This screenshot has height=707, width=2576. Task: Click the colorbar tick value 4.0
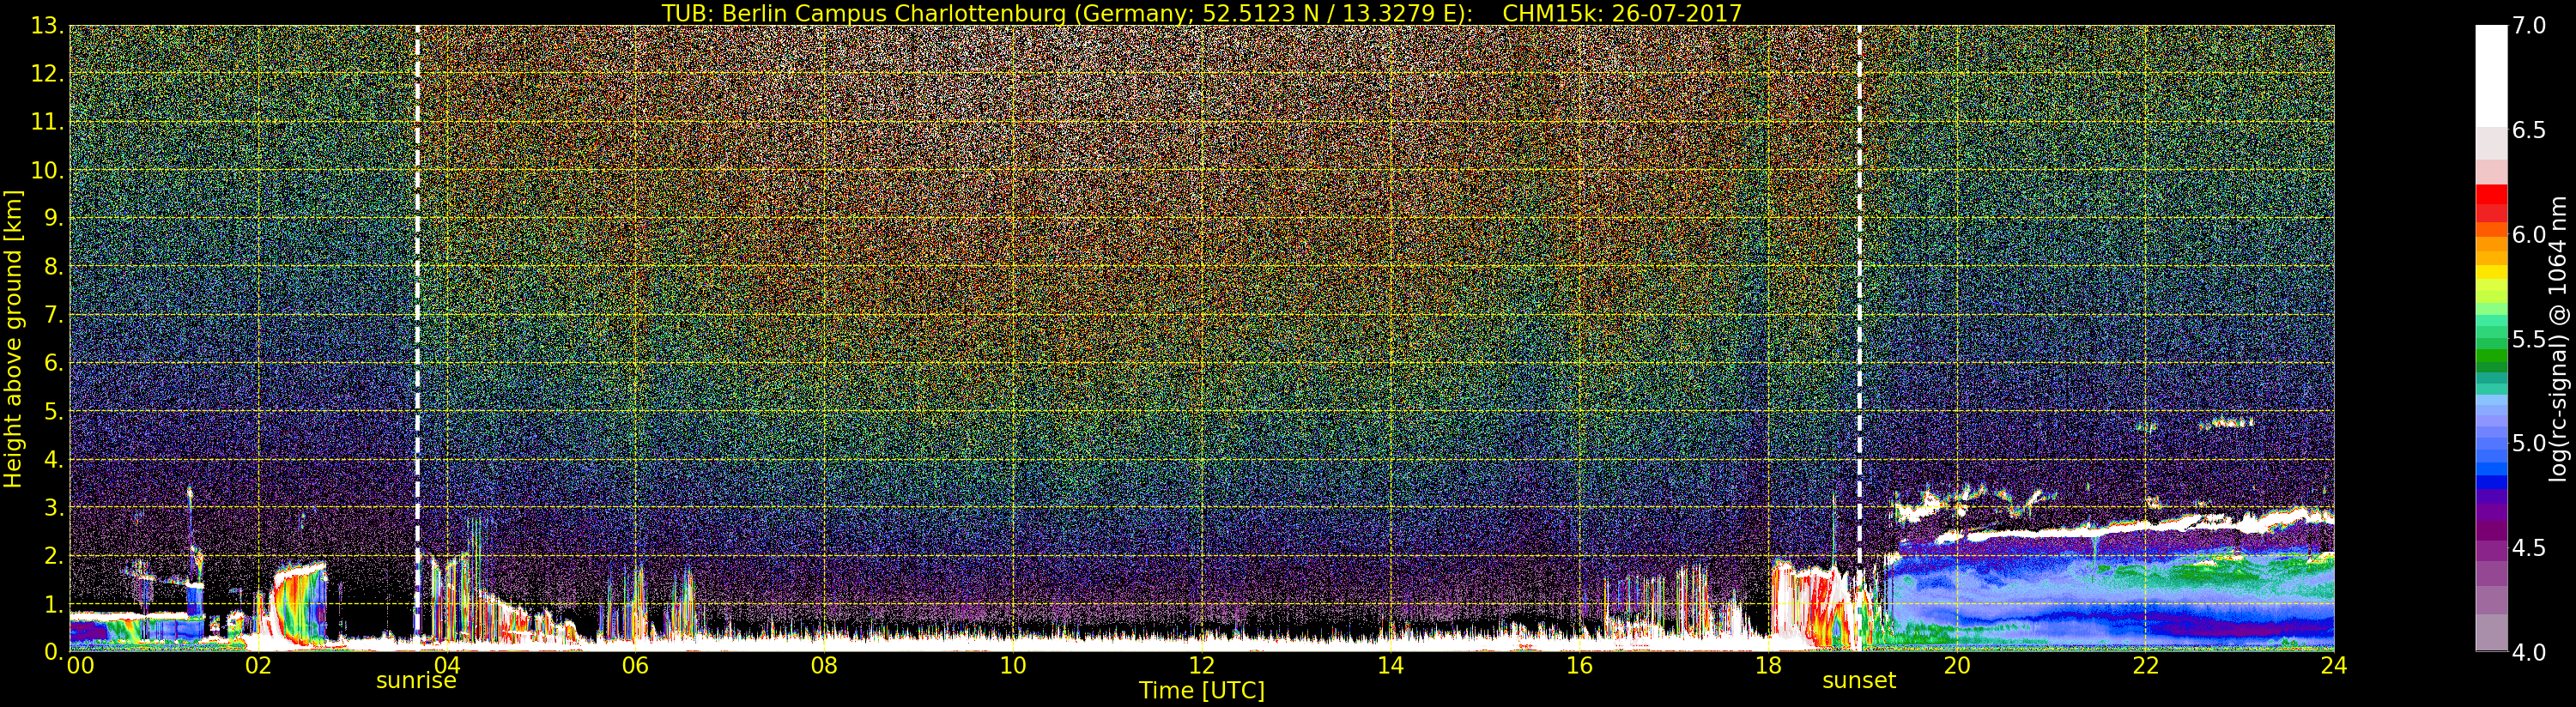pyautogui.click(x=2529, y=652)
